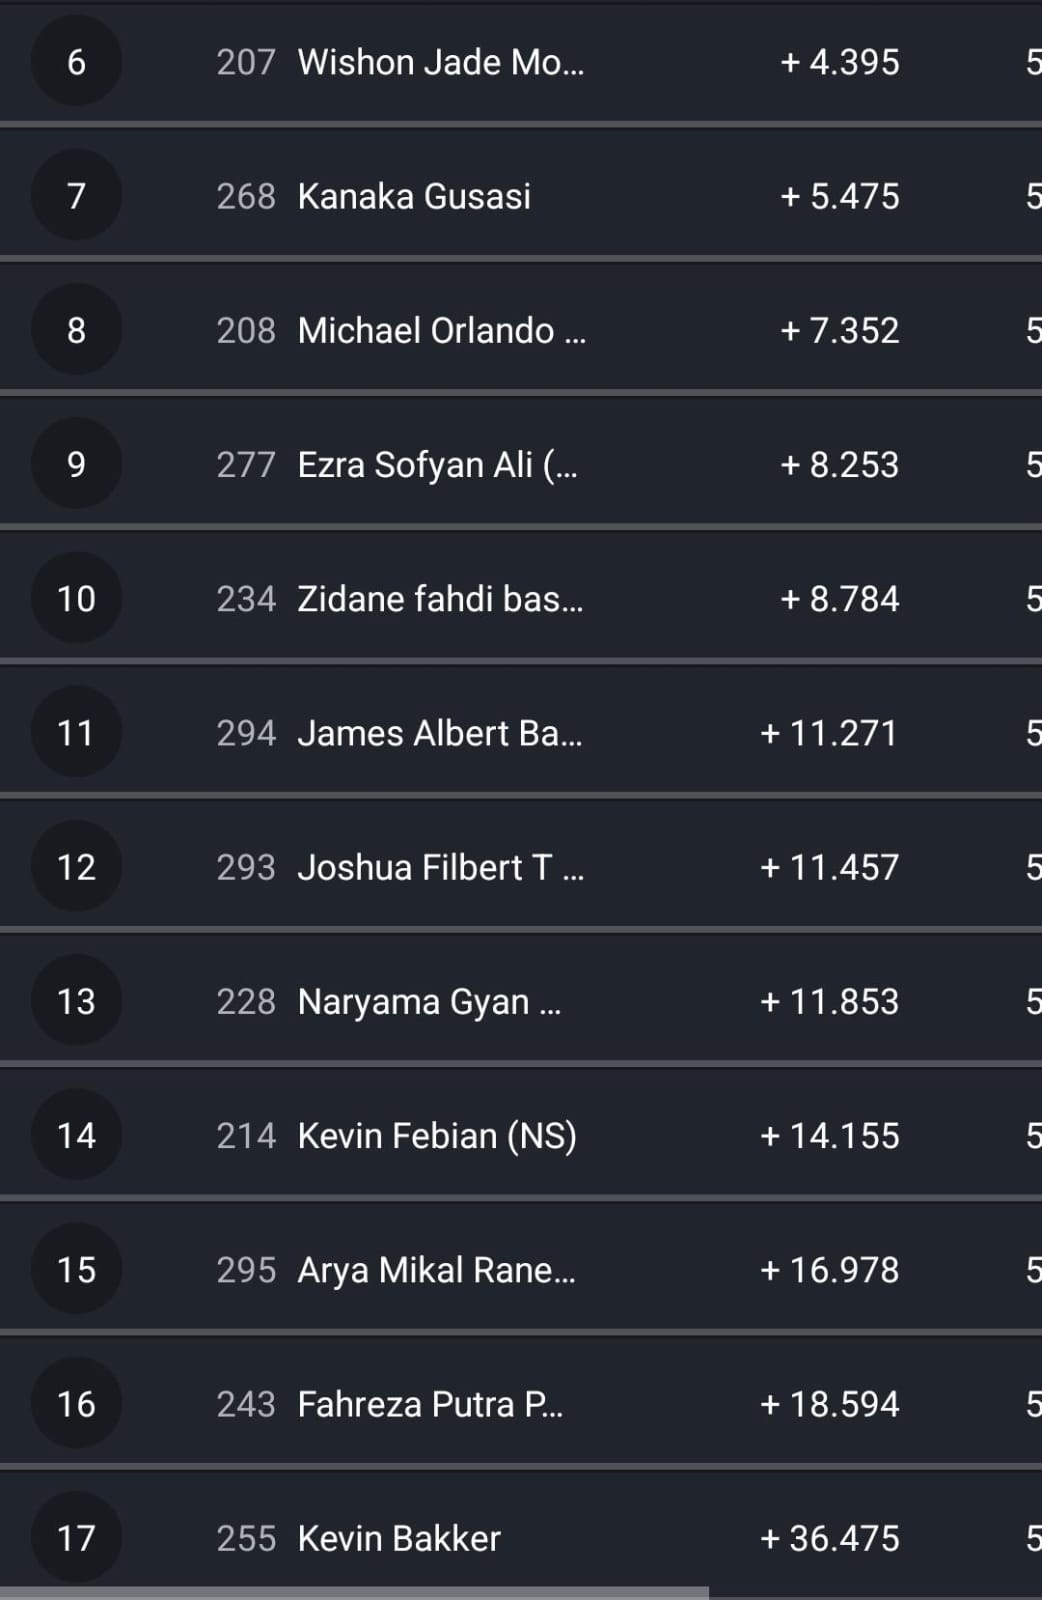This screenshot has height=1600, width=1042.
Task: Select Zidane fahdi bas... name
Action: pyautogui.click(x=440, y=599)
